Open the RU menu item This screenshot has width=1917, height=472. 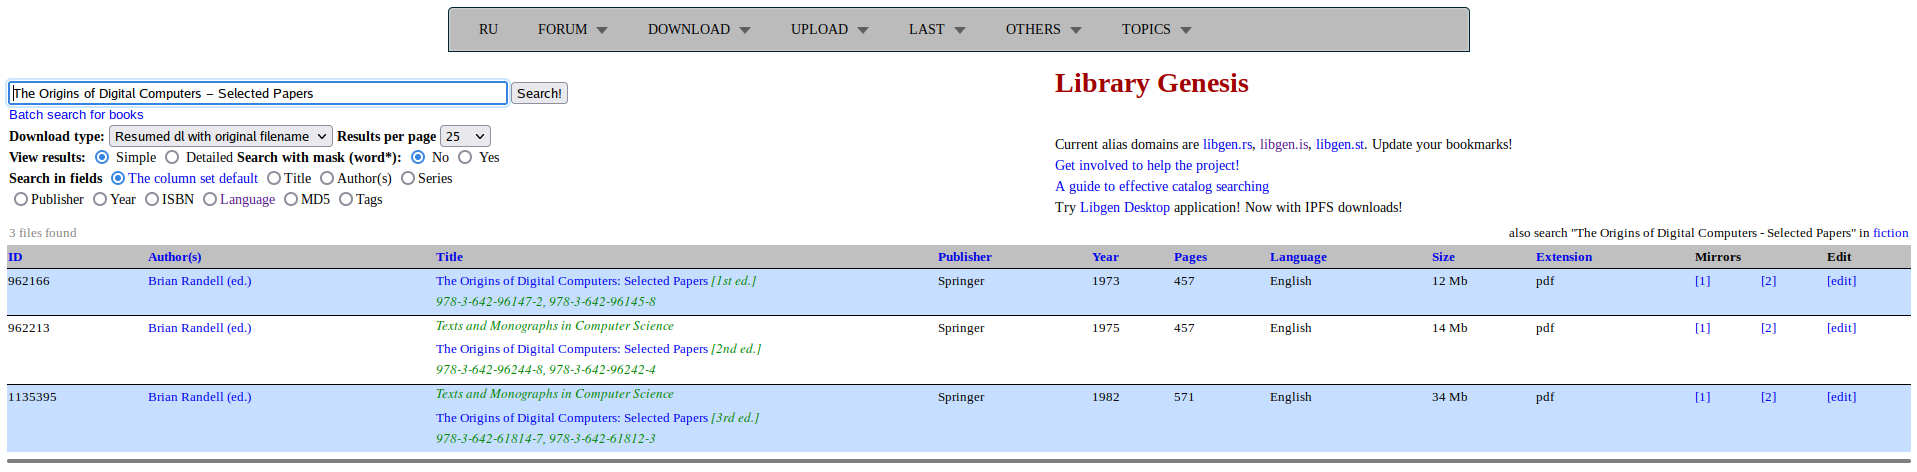pos(488,30)
